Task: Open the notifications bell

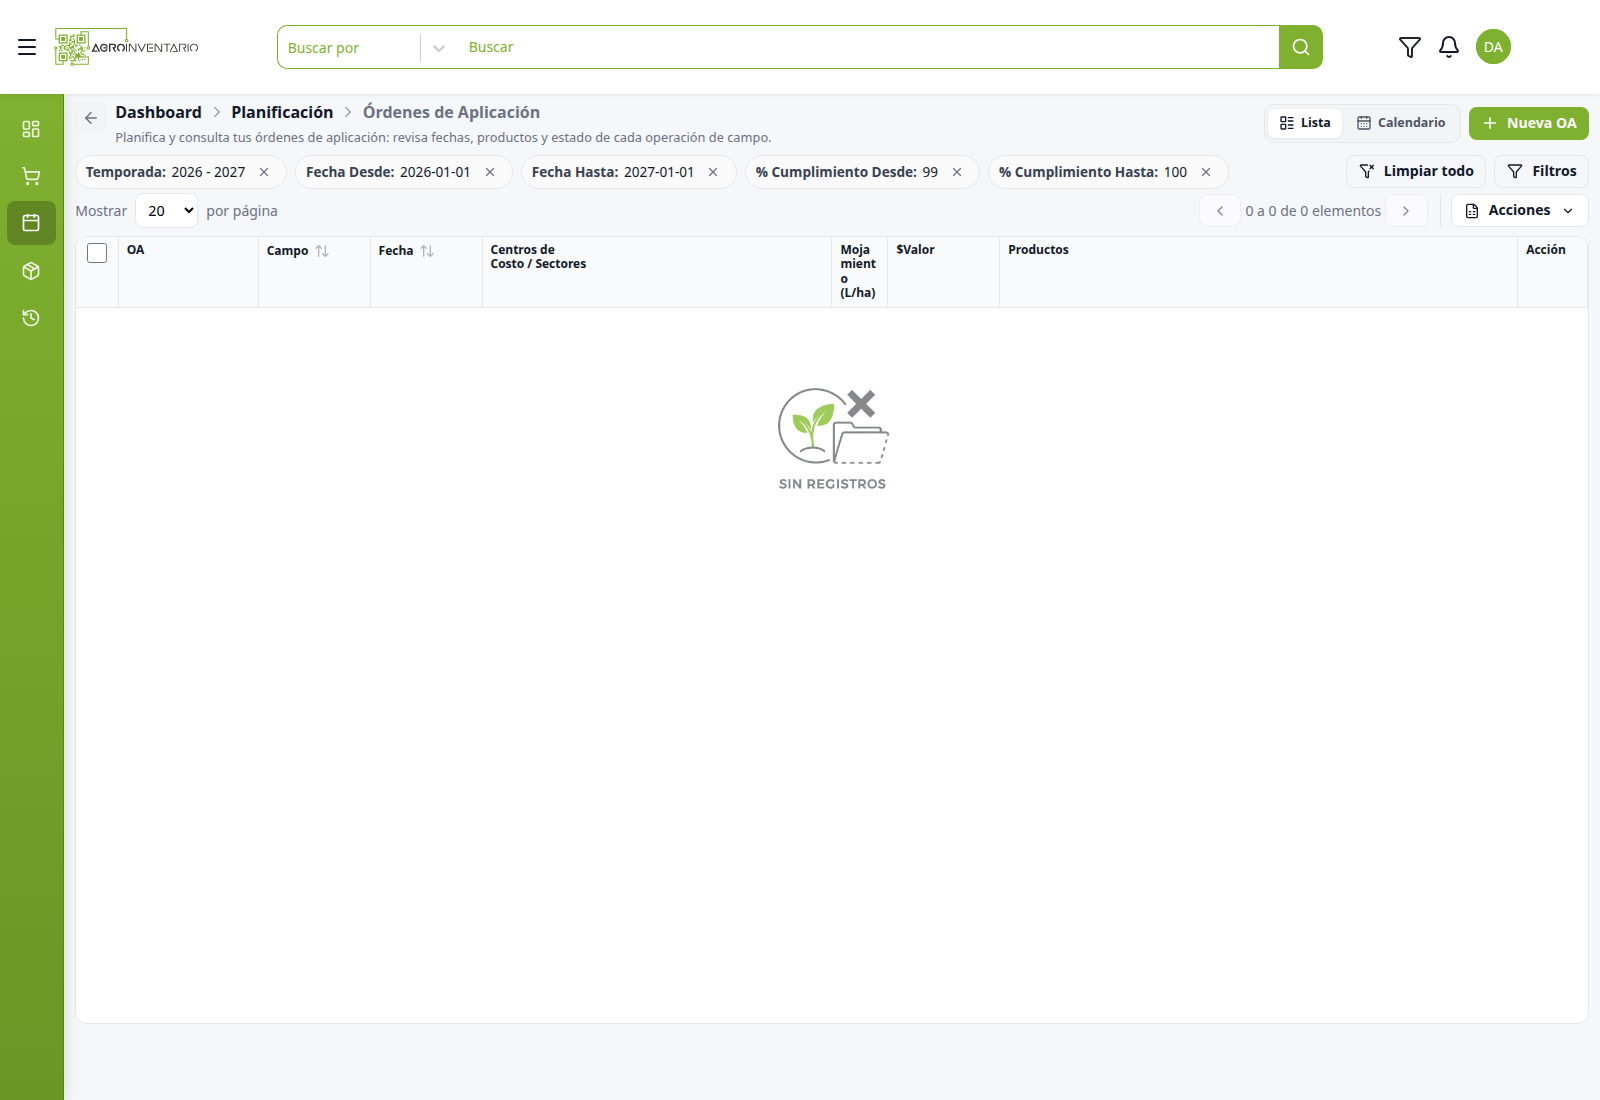Action: point(1449,47)
